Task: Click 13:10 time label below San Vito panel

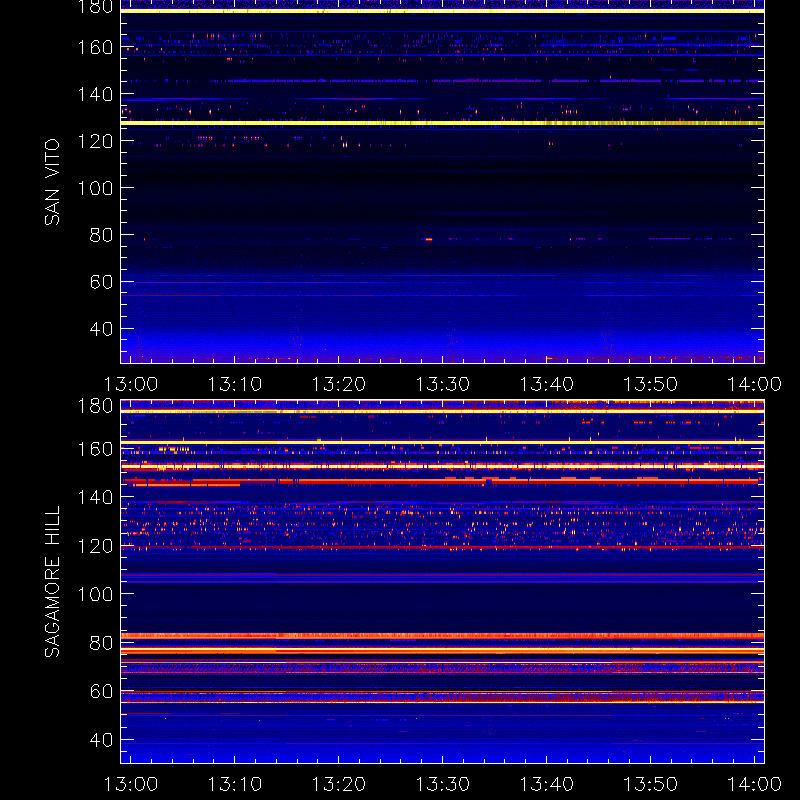Action: pos(235,384)
